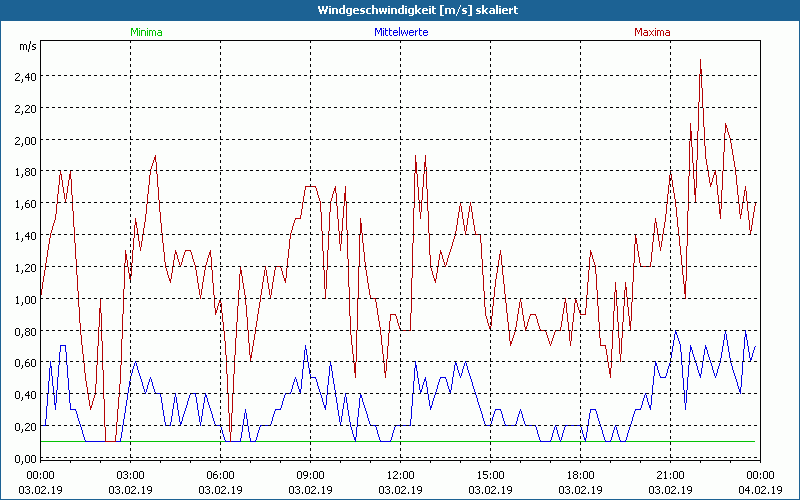Click the highest peak of the red Maxima line
Screen dimensions: 800x500
coord(700,60)
